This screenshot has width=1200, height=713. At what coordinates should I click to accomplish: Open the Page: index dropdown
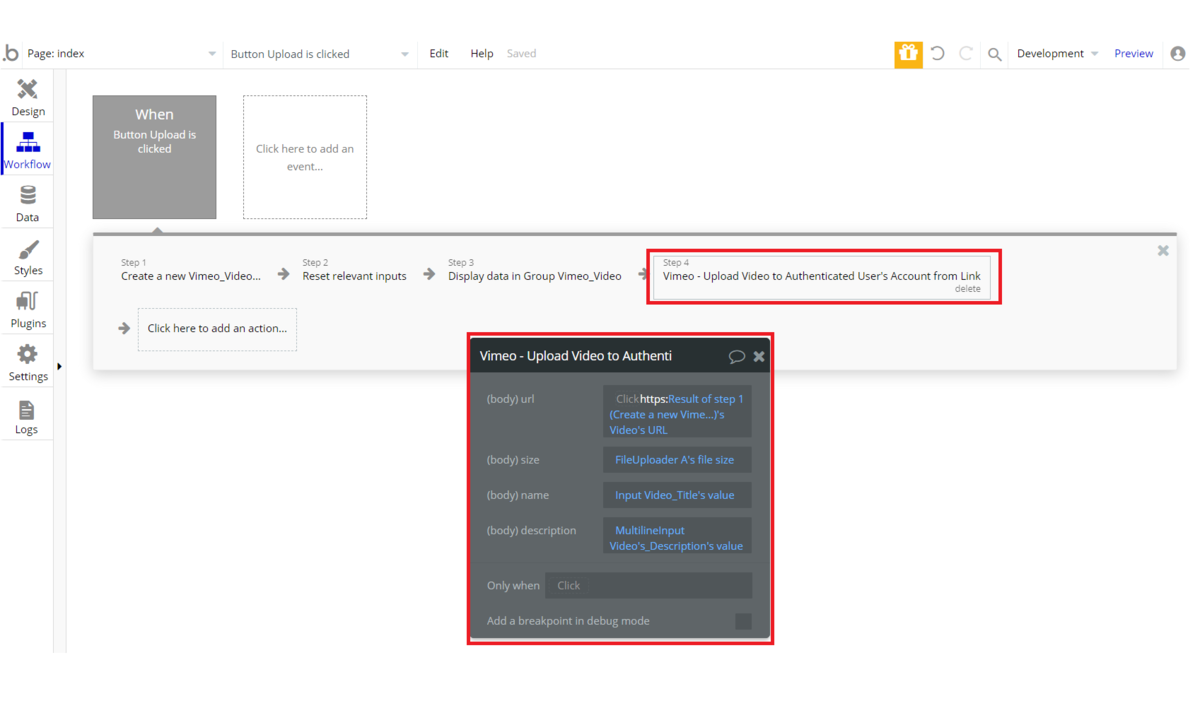pyautogui.click(x=122, y=54)
